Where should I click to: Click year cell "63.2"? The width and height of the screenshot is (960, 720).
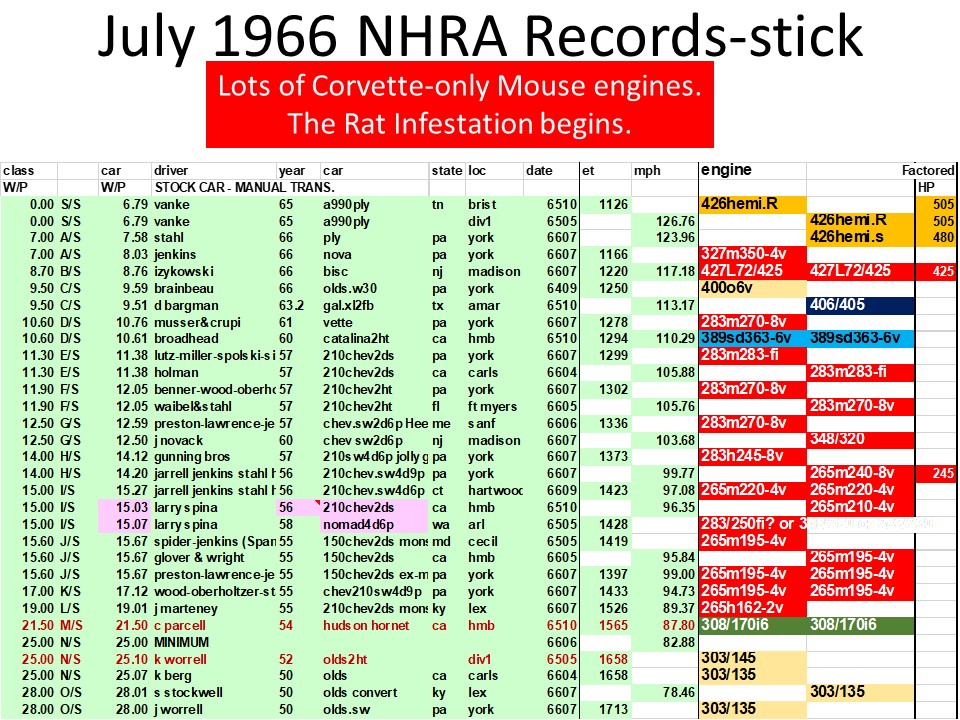291,306
